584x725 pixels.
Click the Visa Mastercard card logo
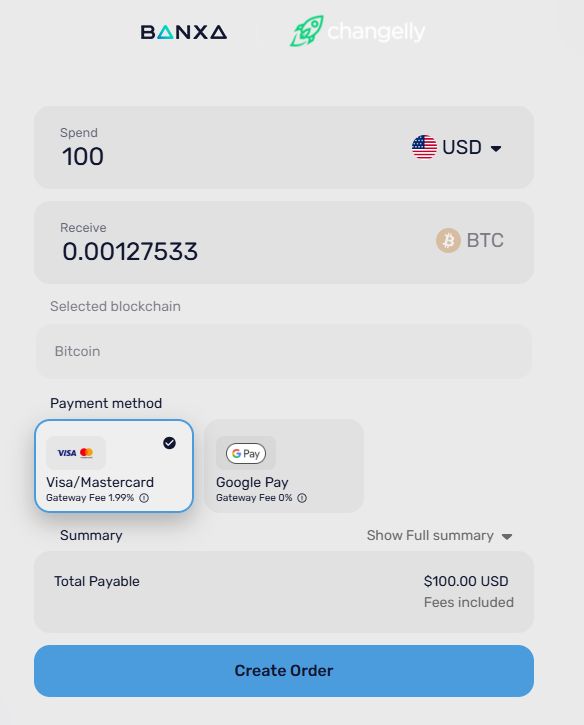coord(76,453)
